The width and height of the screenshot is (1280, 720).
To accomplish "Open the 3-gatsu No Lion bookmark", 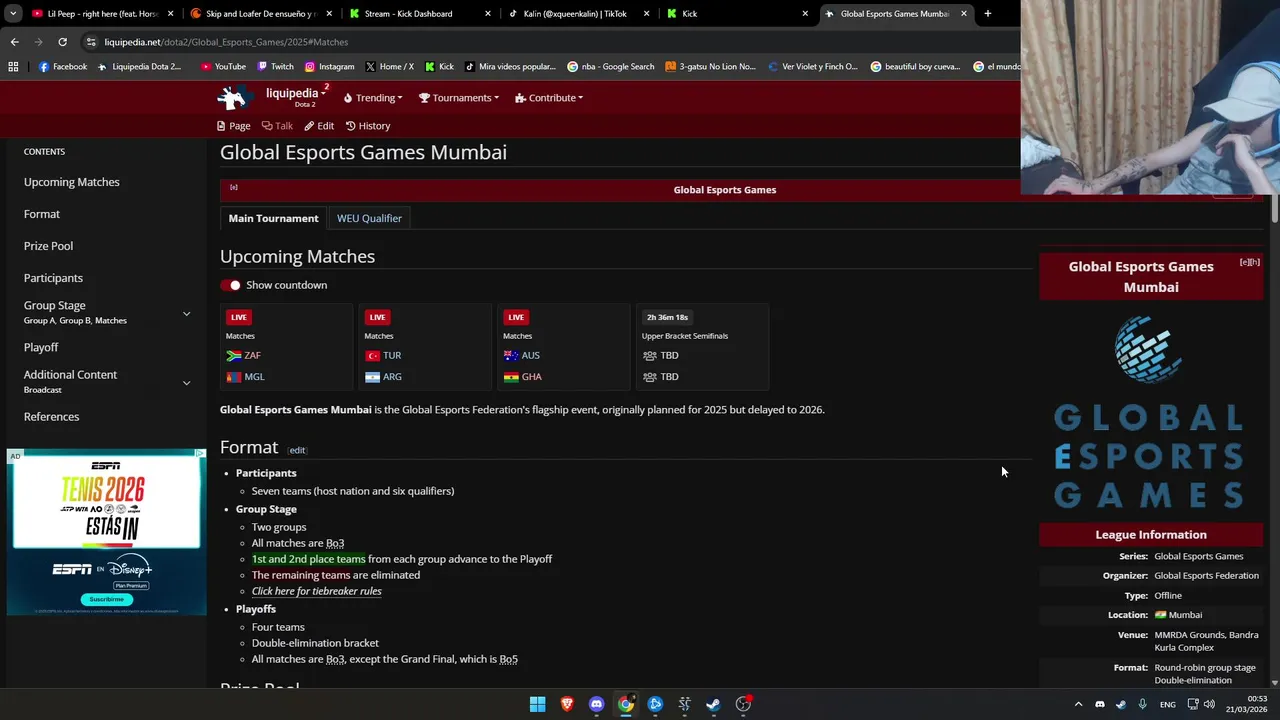I will click(710, 67).
